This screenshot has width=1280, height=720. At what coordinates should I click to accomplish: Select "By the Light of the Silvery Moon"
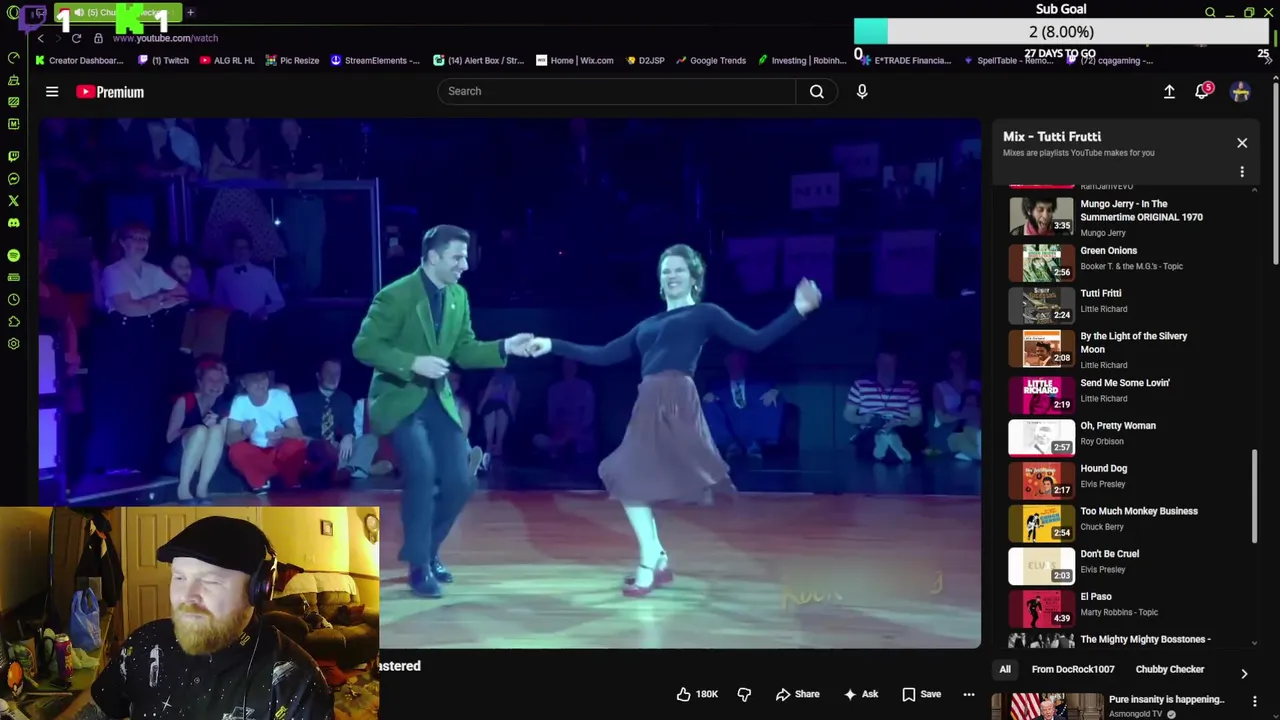(x=1134, y=343)
